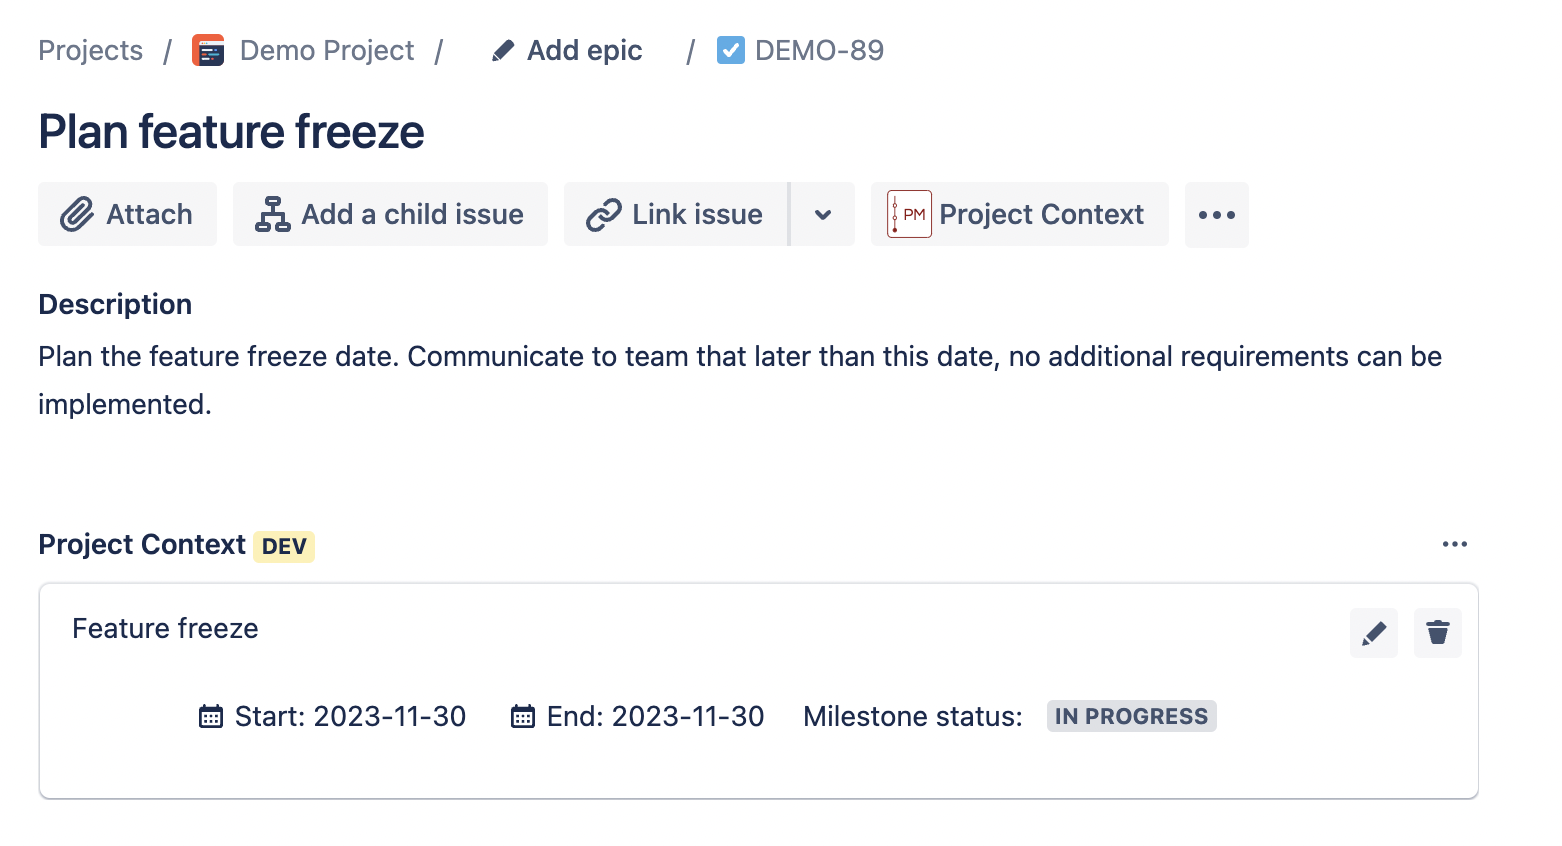Click the milestone start date calendar icon
1562x846 pixels.
(211, 716)
